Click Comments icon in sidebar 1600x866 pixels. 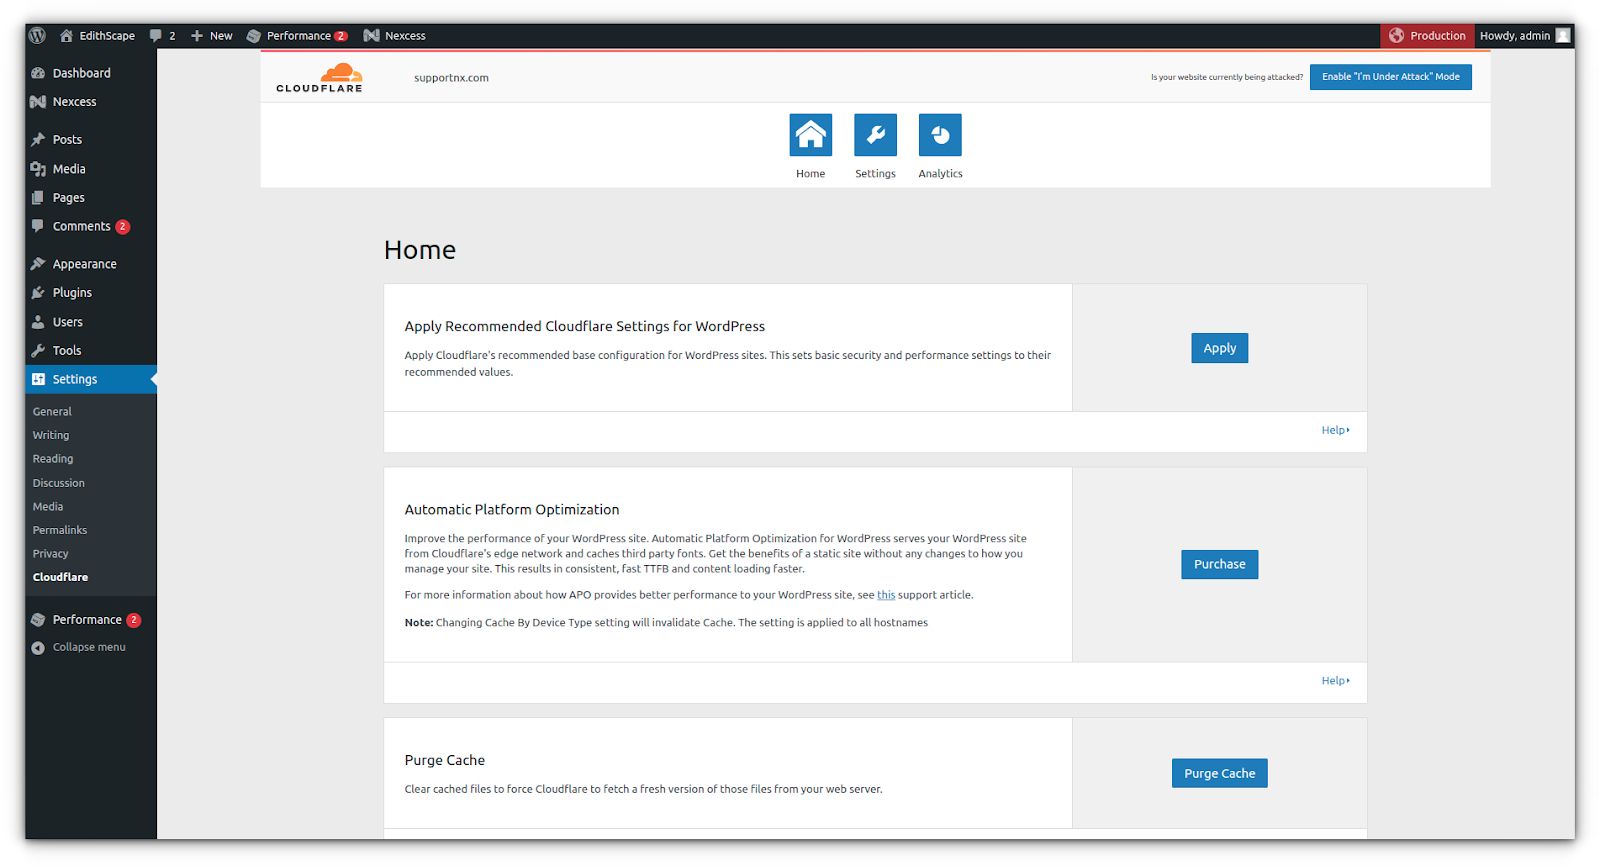(x=38, y=226)
